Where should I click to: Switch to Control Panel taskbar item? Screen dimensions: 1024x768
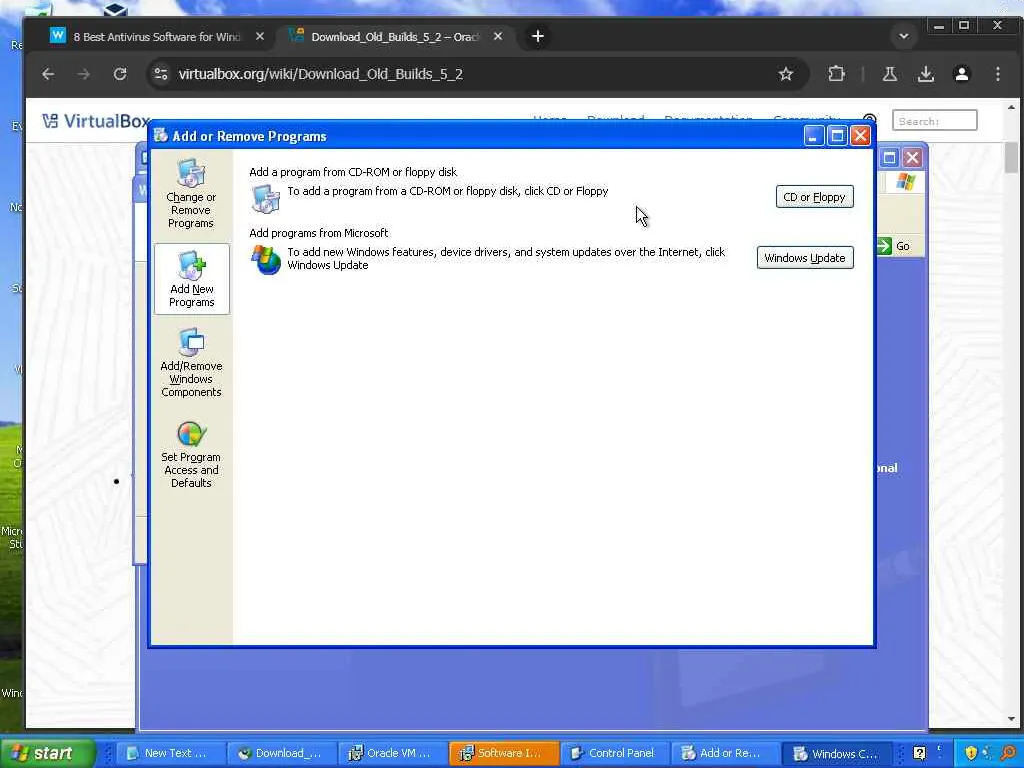[x=614, y=753]
